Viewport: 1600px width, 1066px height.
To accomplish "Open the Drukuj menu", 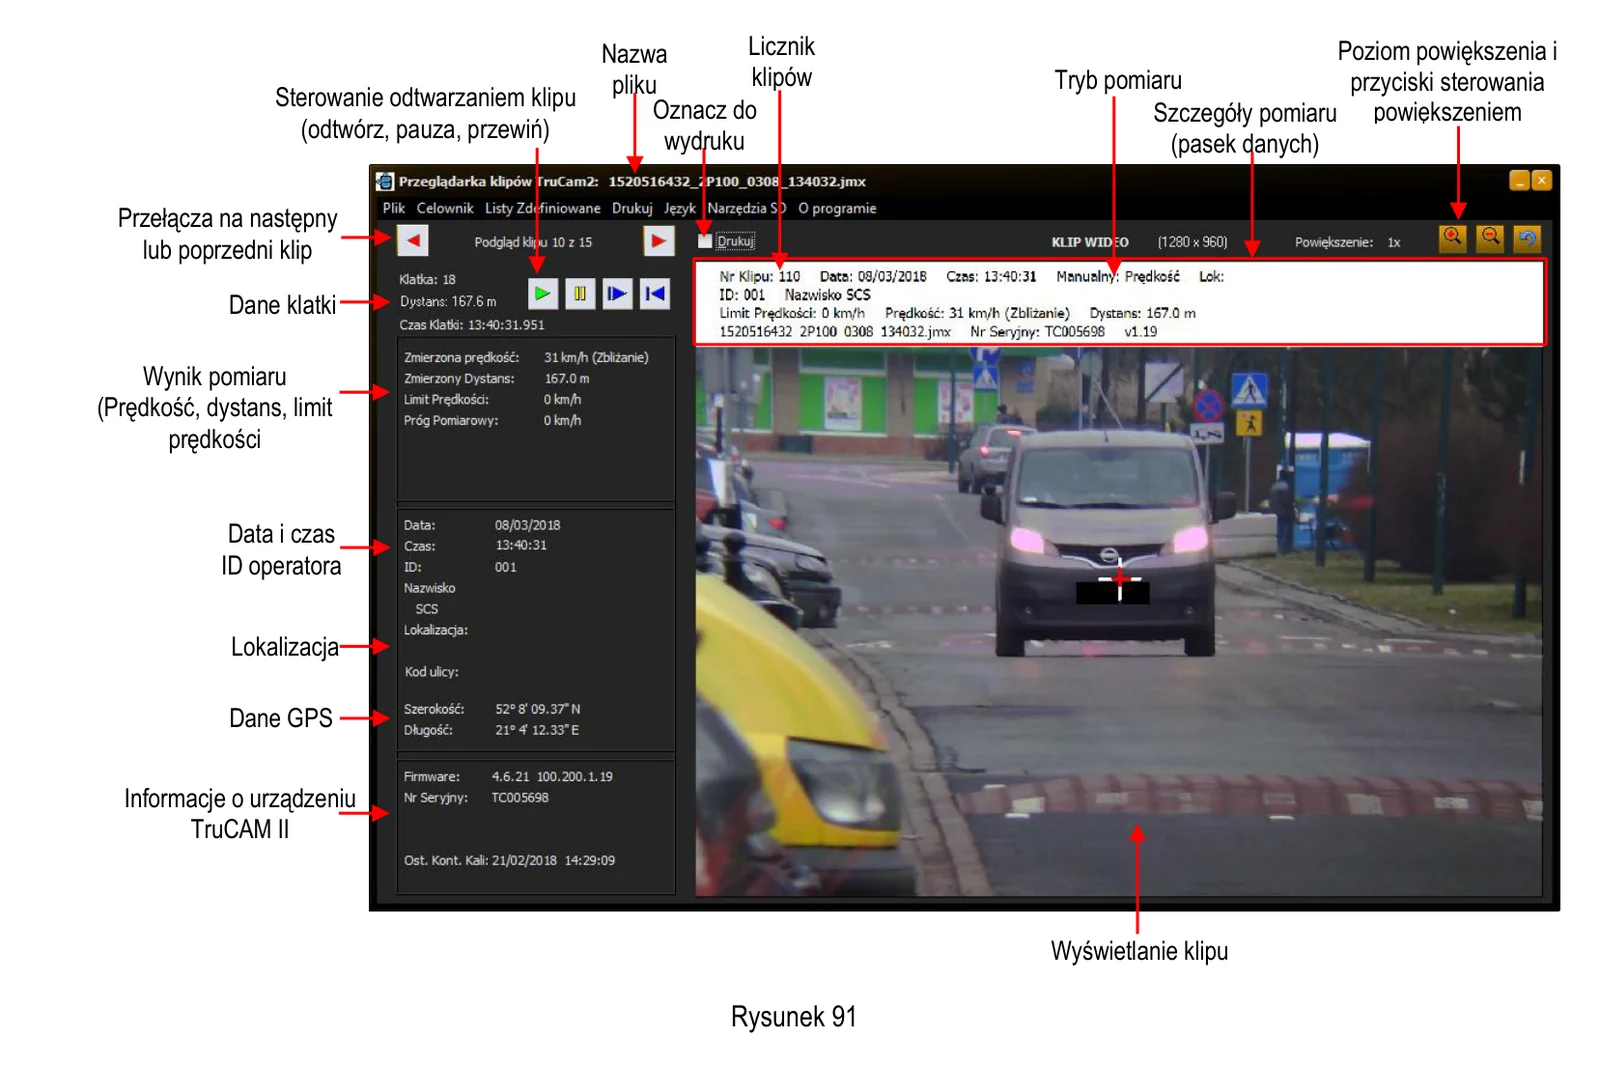I will 632,208.
